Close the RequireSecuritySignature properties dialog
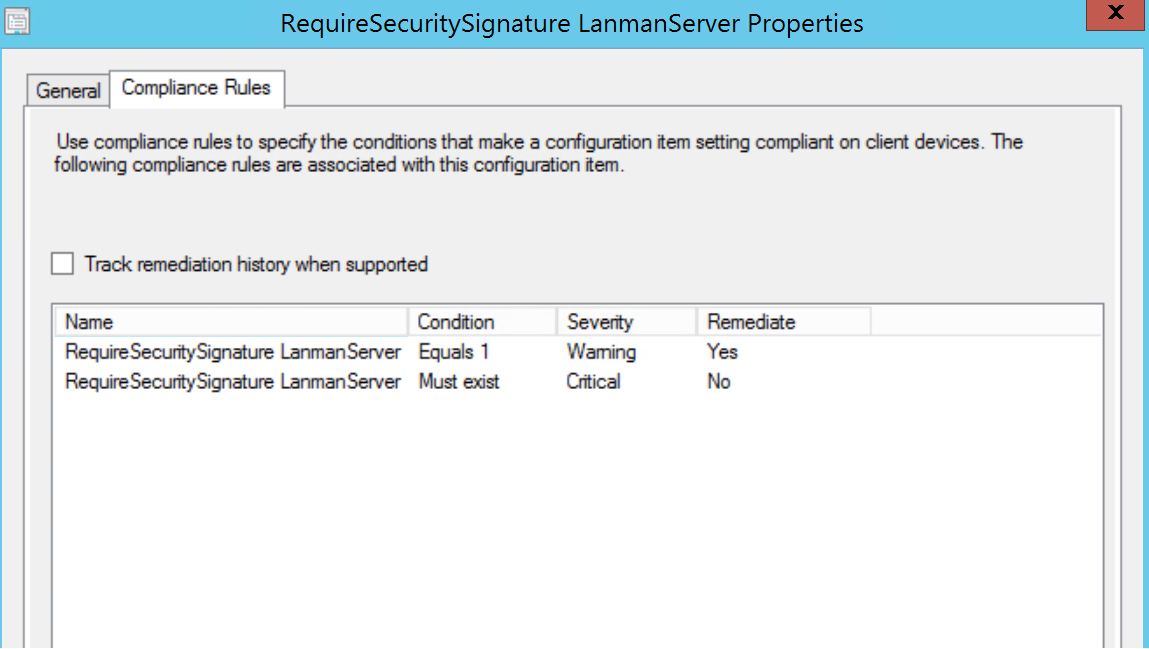1149x649 pixels. click(x=1114, y=14)
